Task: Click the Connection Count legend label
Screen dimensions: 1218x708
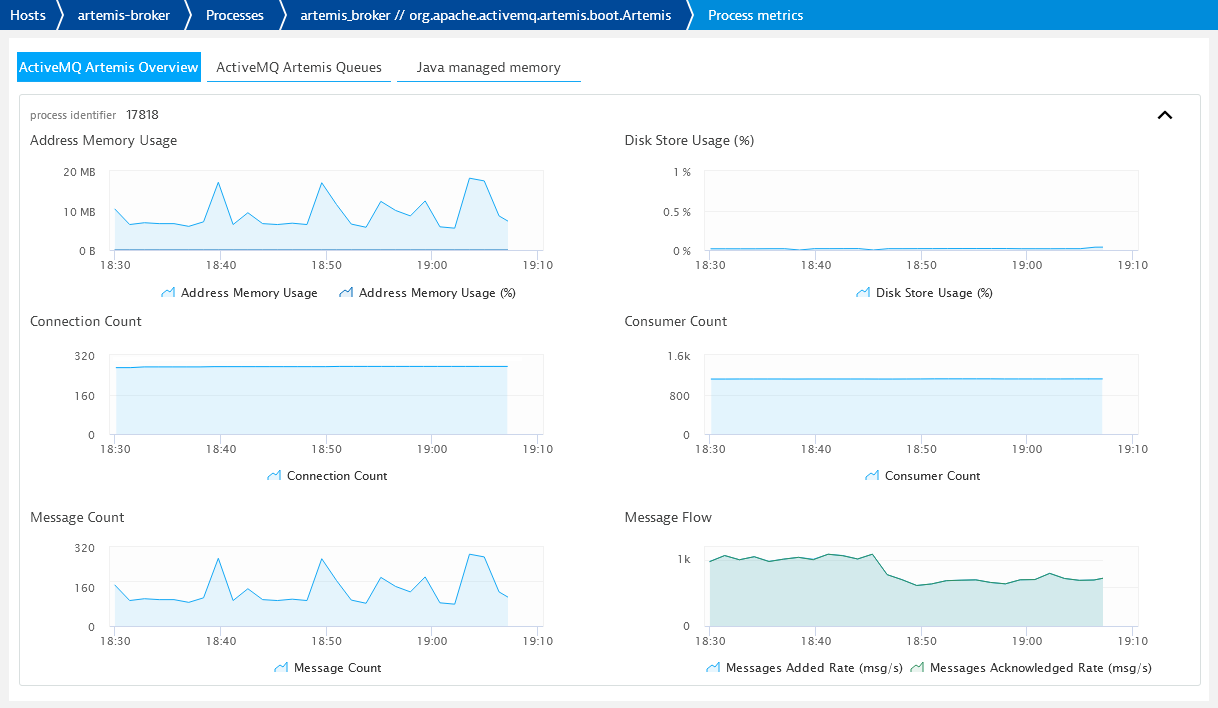Action: pyautogui.click(x=337, y=476)
